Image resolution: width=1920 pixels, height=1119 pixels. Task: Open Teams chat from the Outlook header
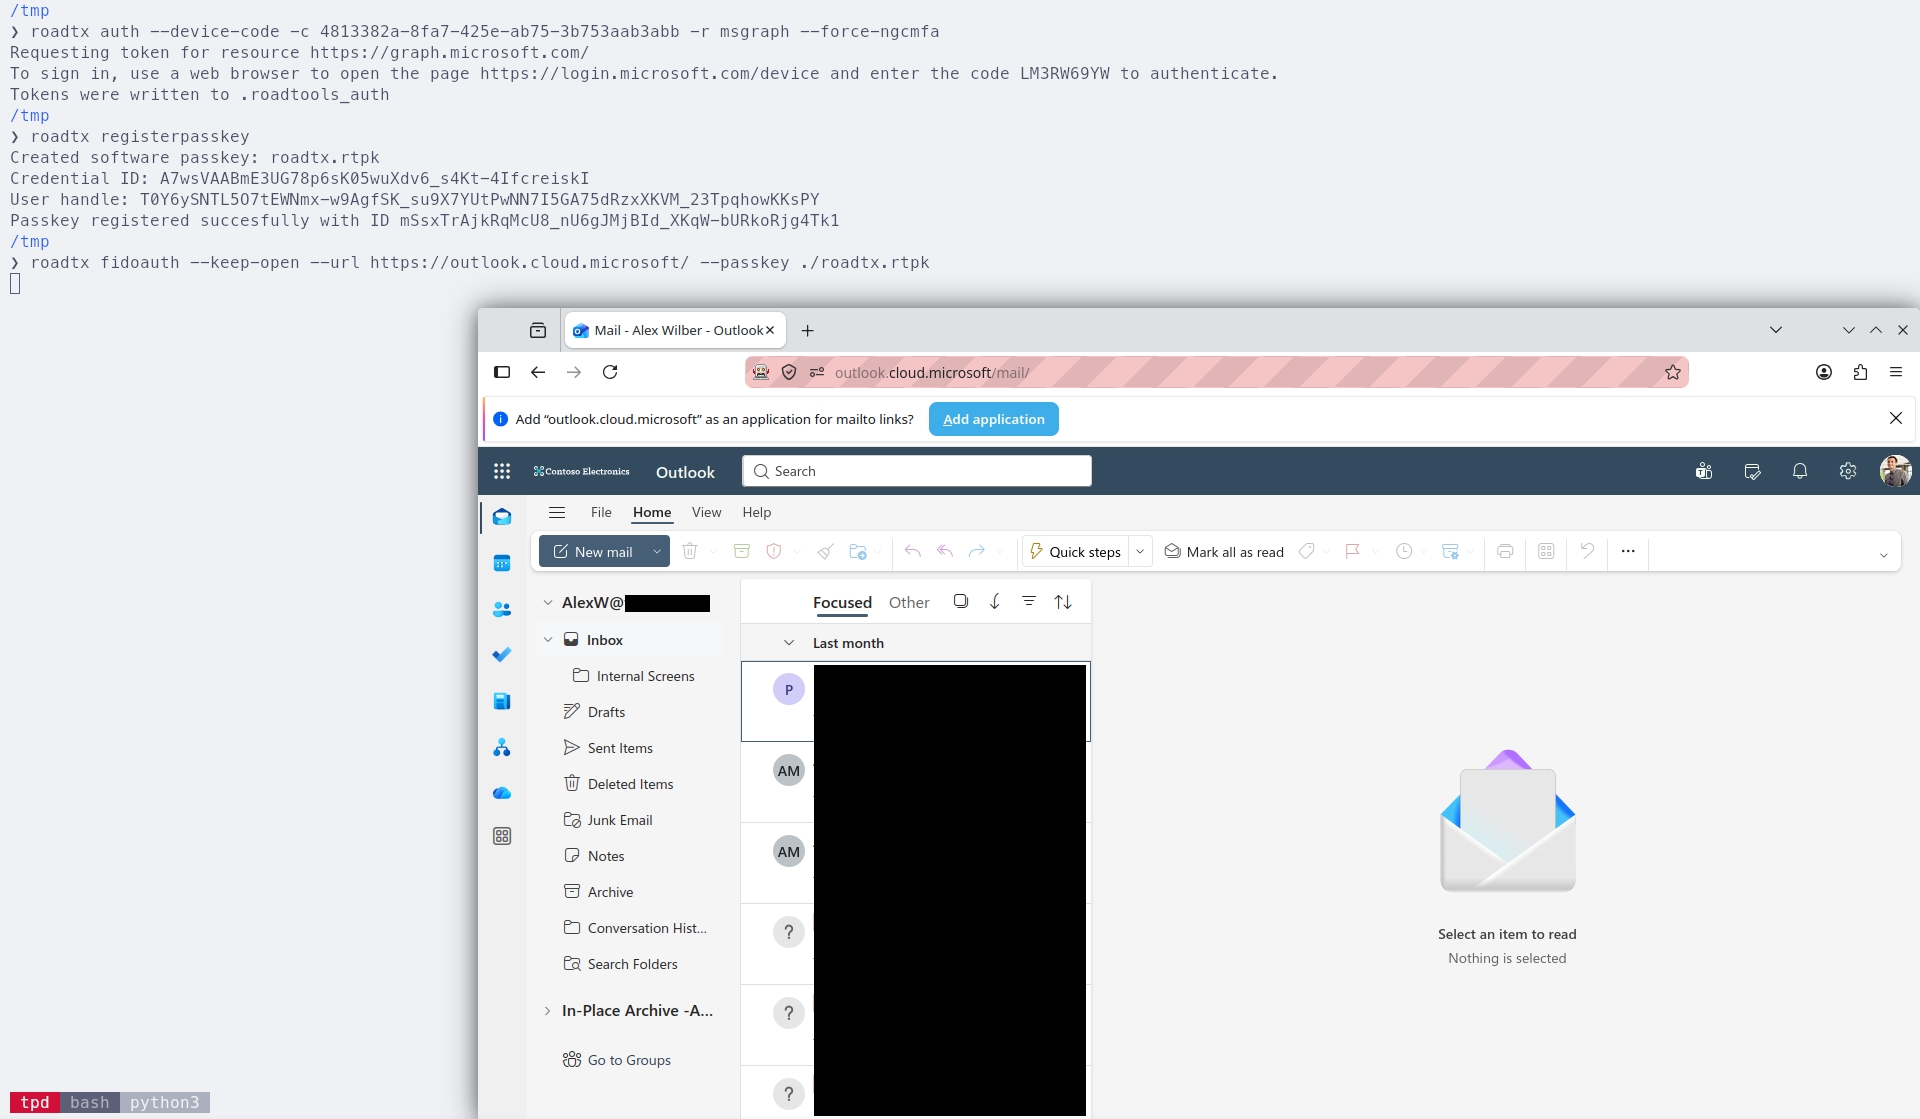(1704, 471)
